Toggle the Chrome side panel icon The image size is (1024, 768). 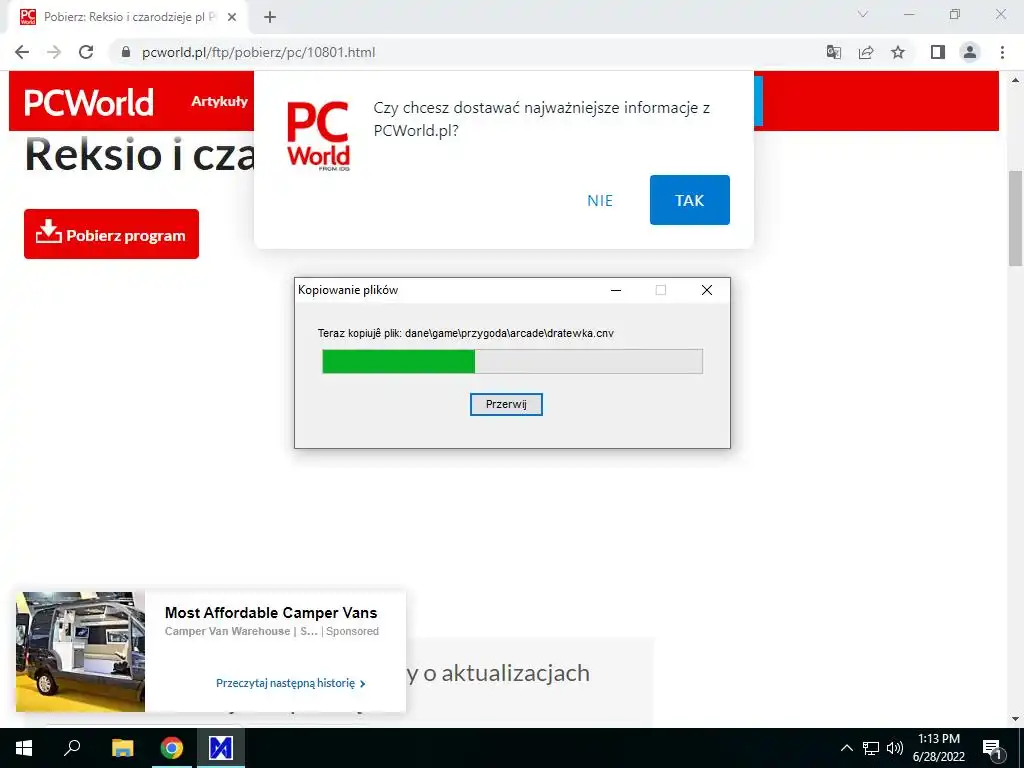[938, 52]
